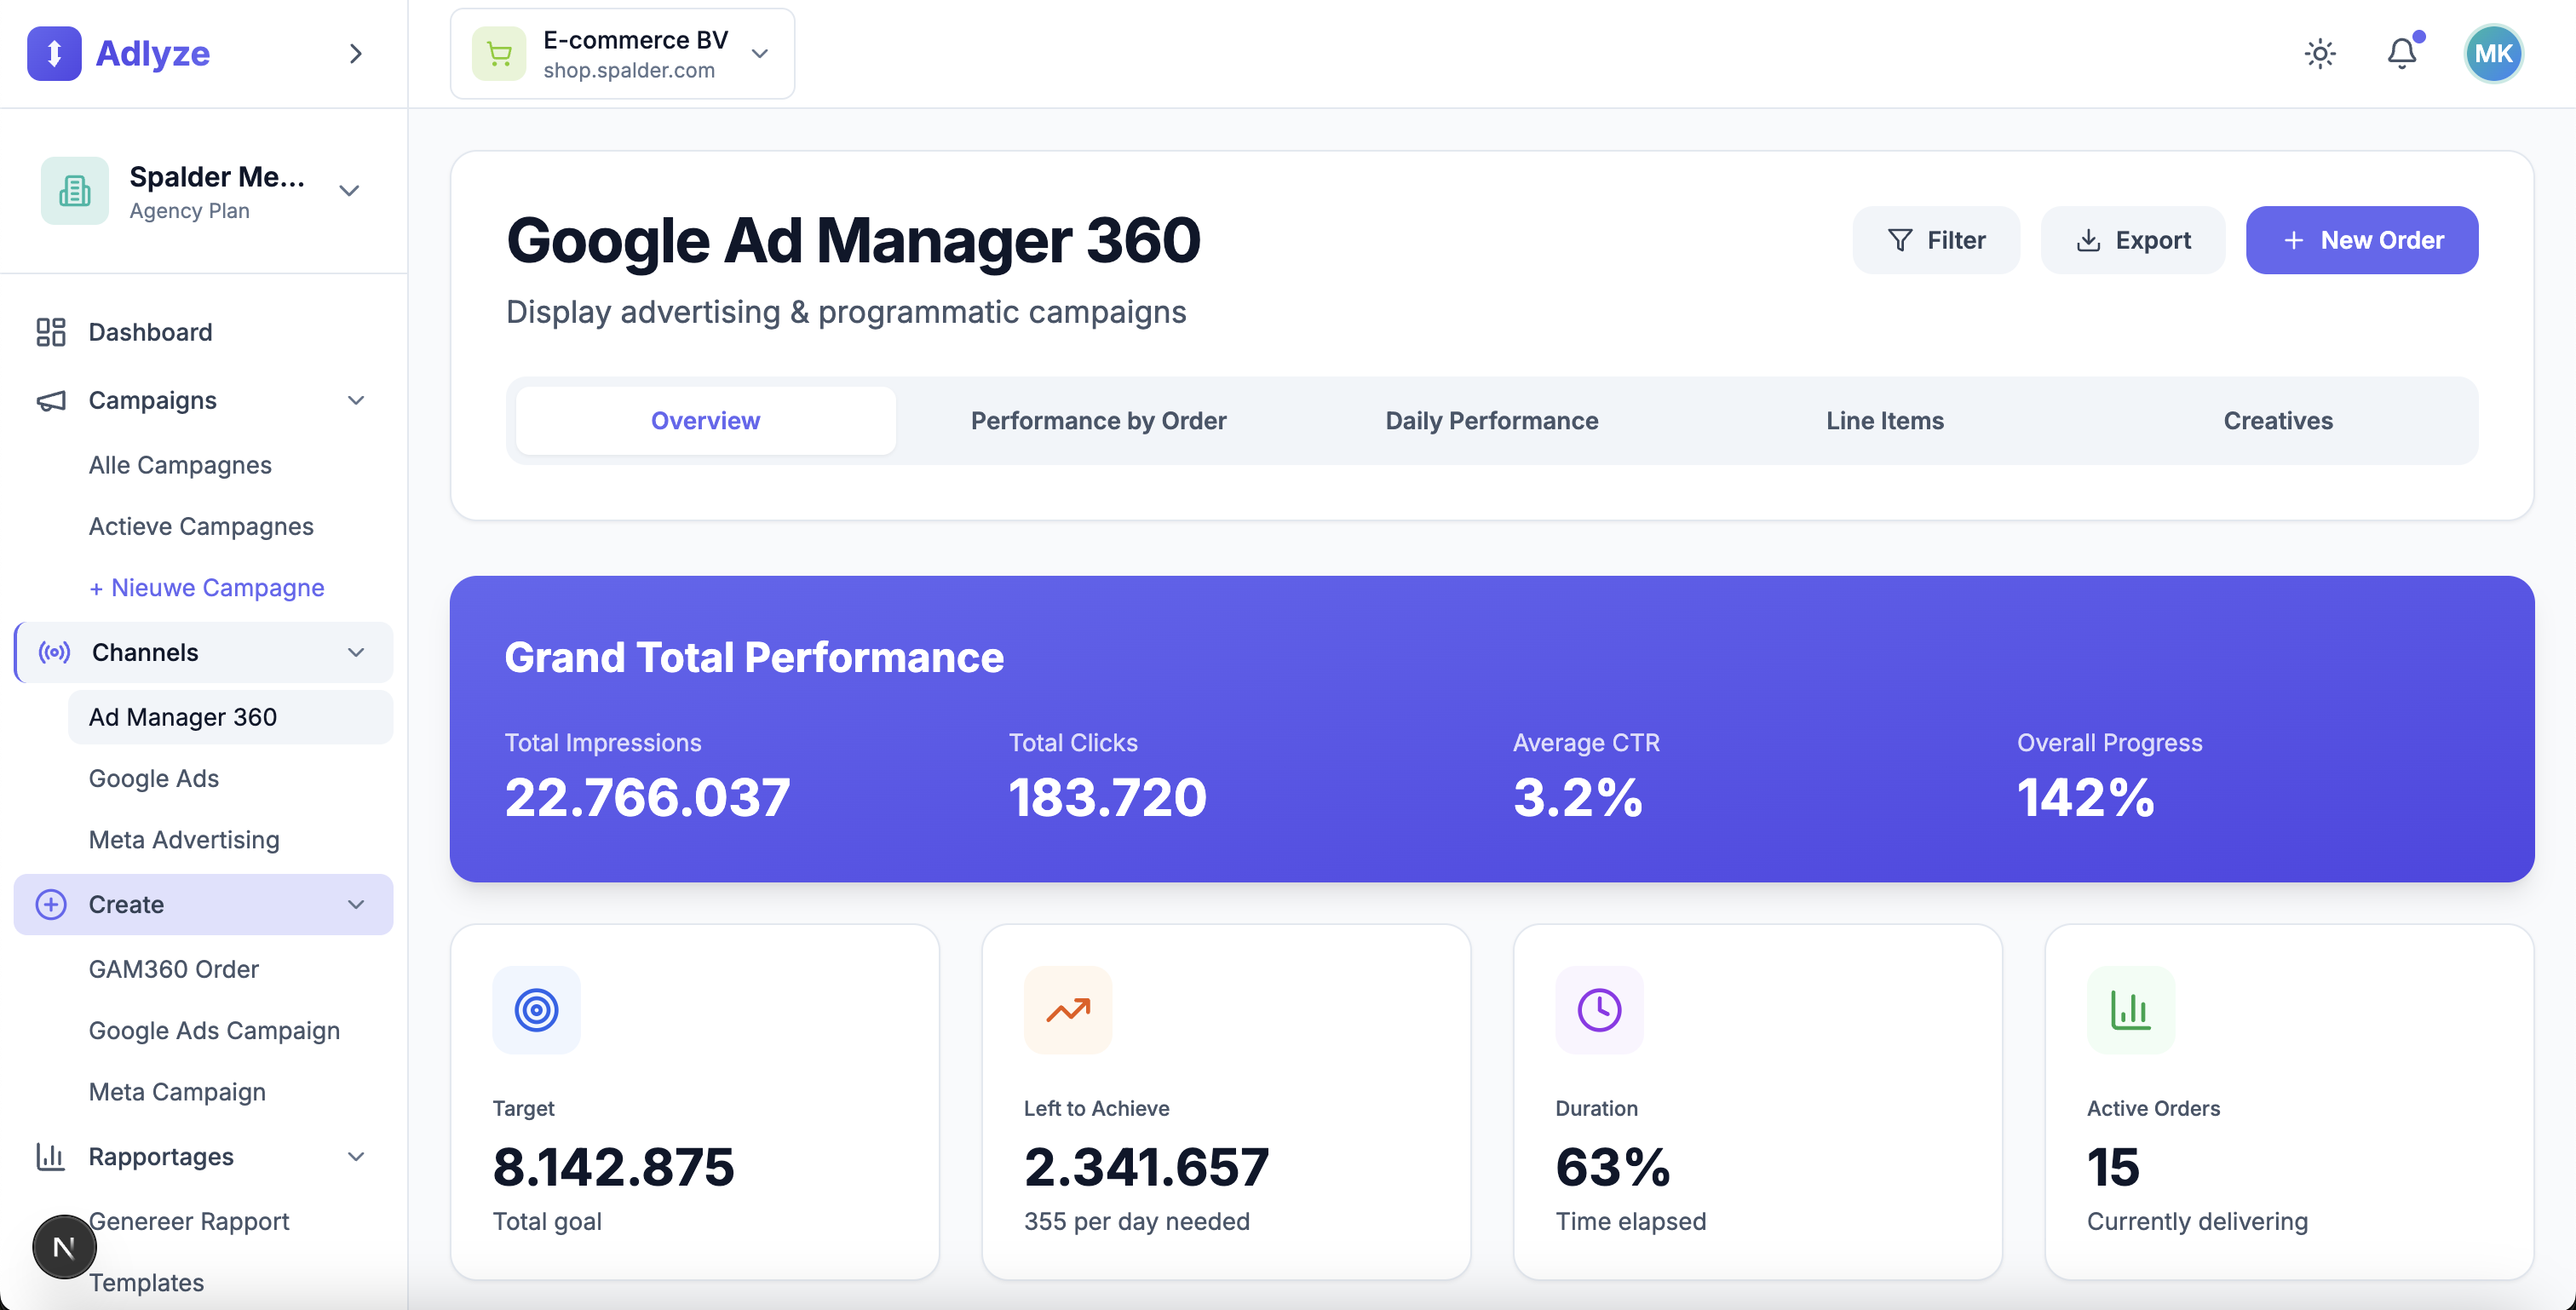Image resolution: width=2576 pixels, height=1310 pixels.
Task: Open the round N badge at bottom left
Action: [64, 1246]
